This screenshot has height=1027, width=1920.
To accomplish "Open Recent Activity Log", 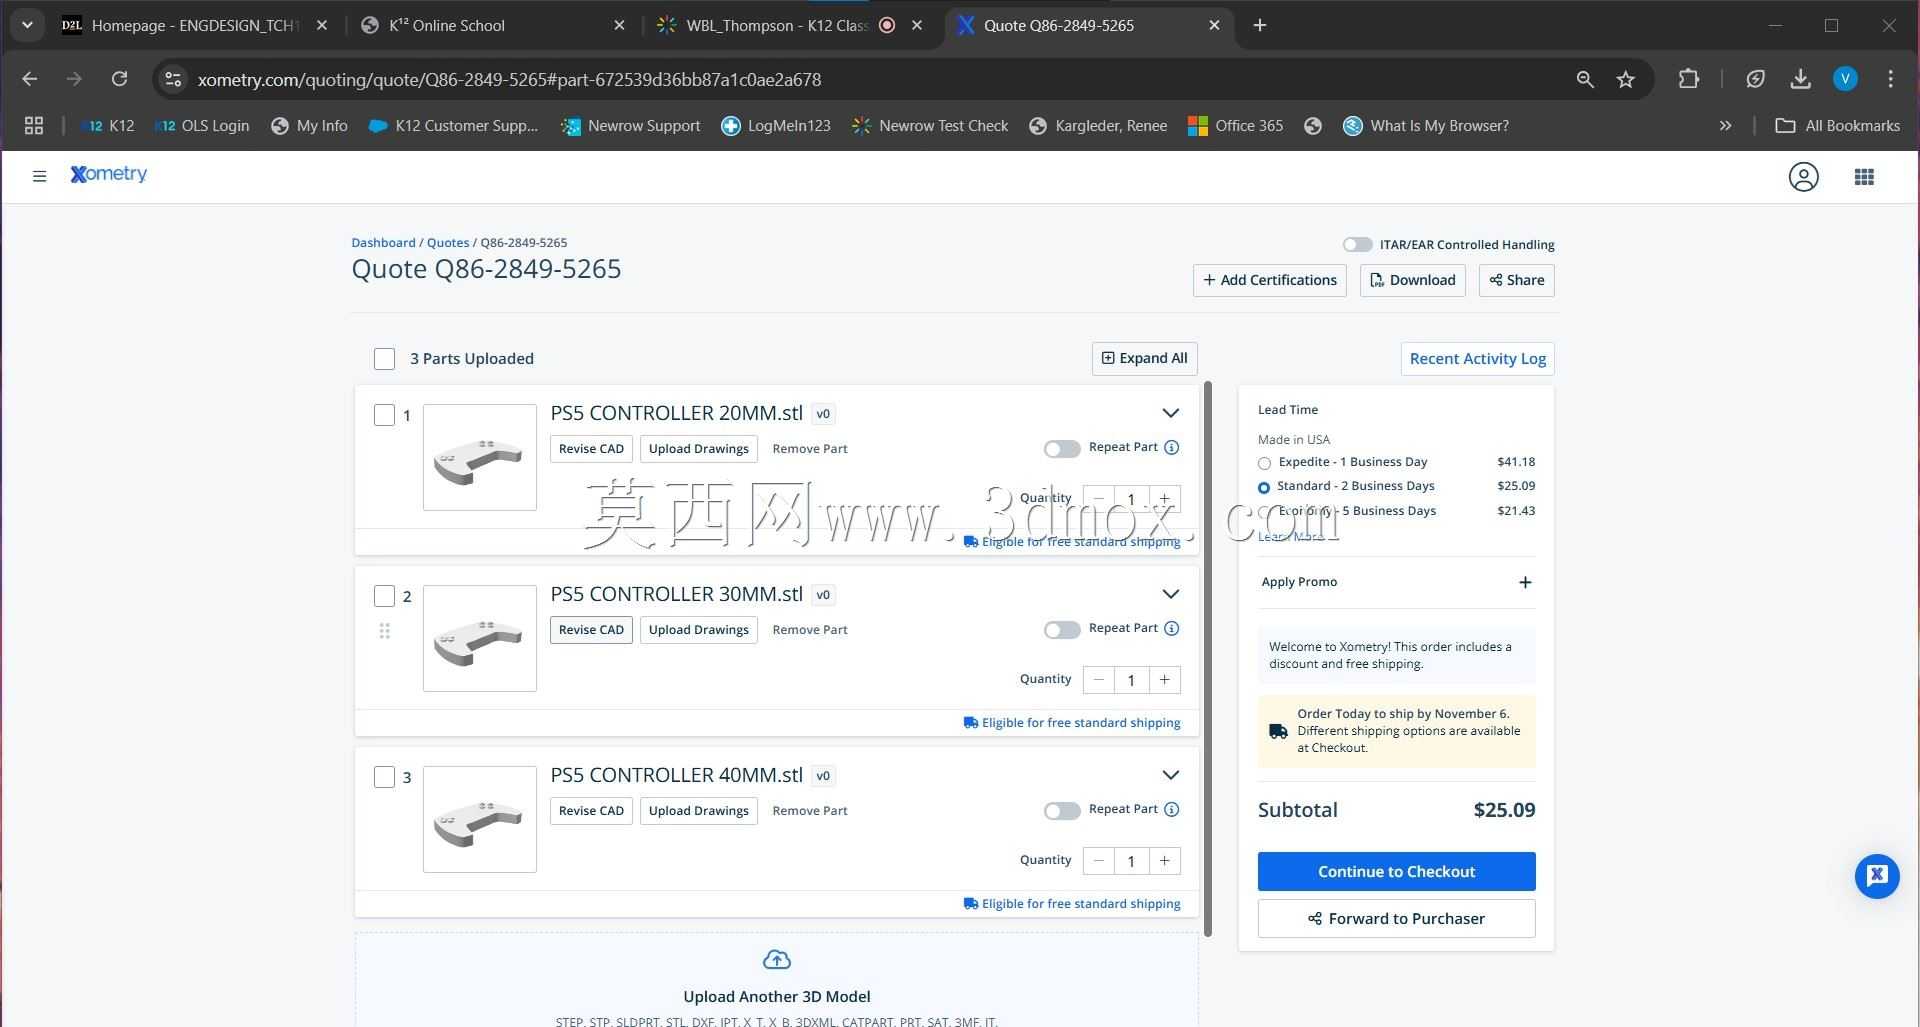I will click(1477, 359).
